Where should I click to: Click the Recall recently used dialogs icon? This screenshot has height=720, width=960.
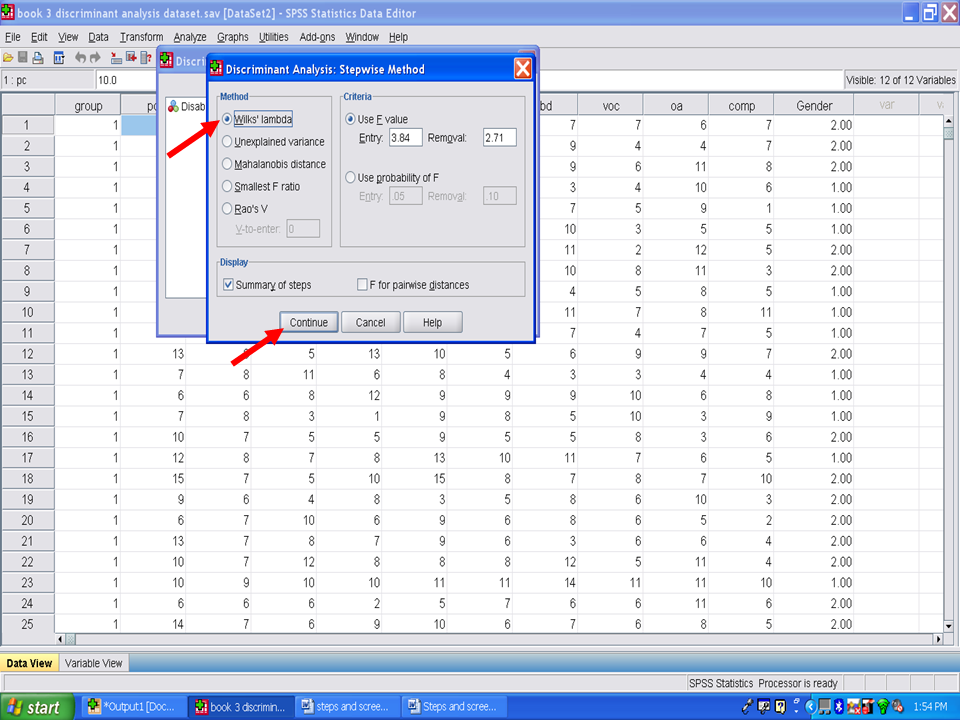59,58
